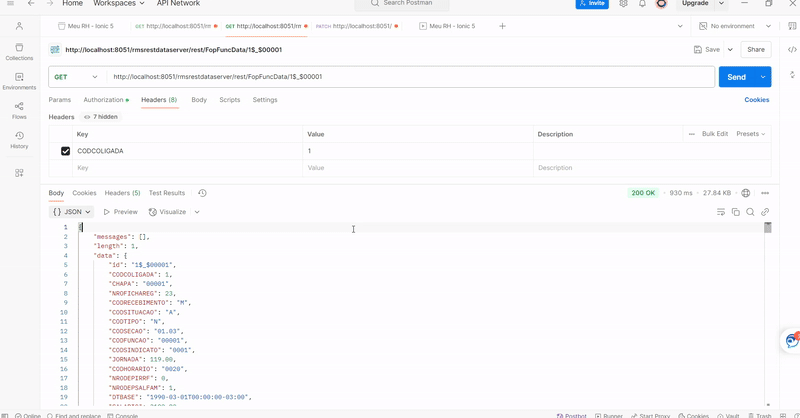Screen dimensions: 800x418
Task: Toggle line wrap icon in response
Action: 721,212
